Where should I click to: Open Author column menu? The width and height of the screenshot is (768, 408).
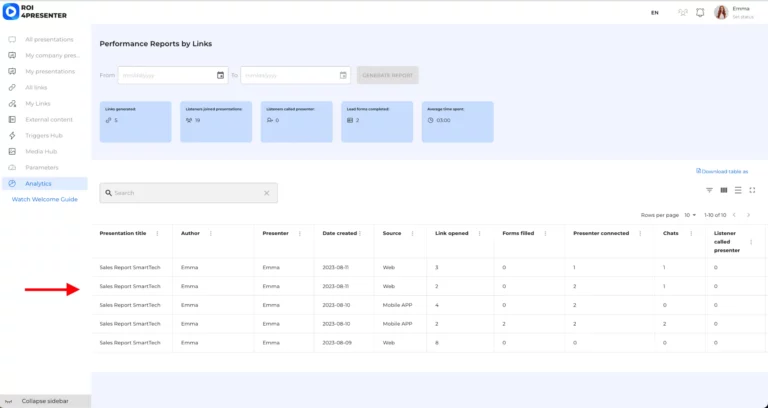(211, 234)
